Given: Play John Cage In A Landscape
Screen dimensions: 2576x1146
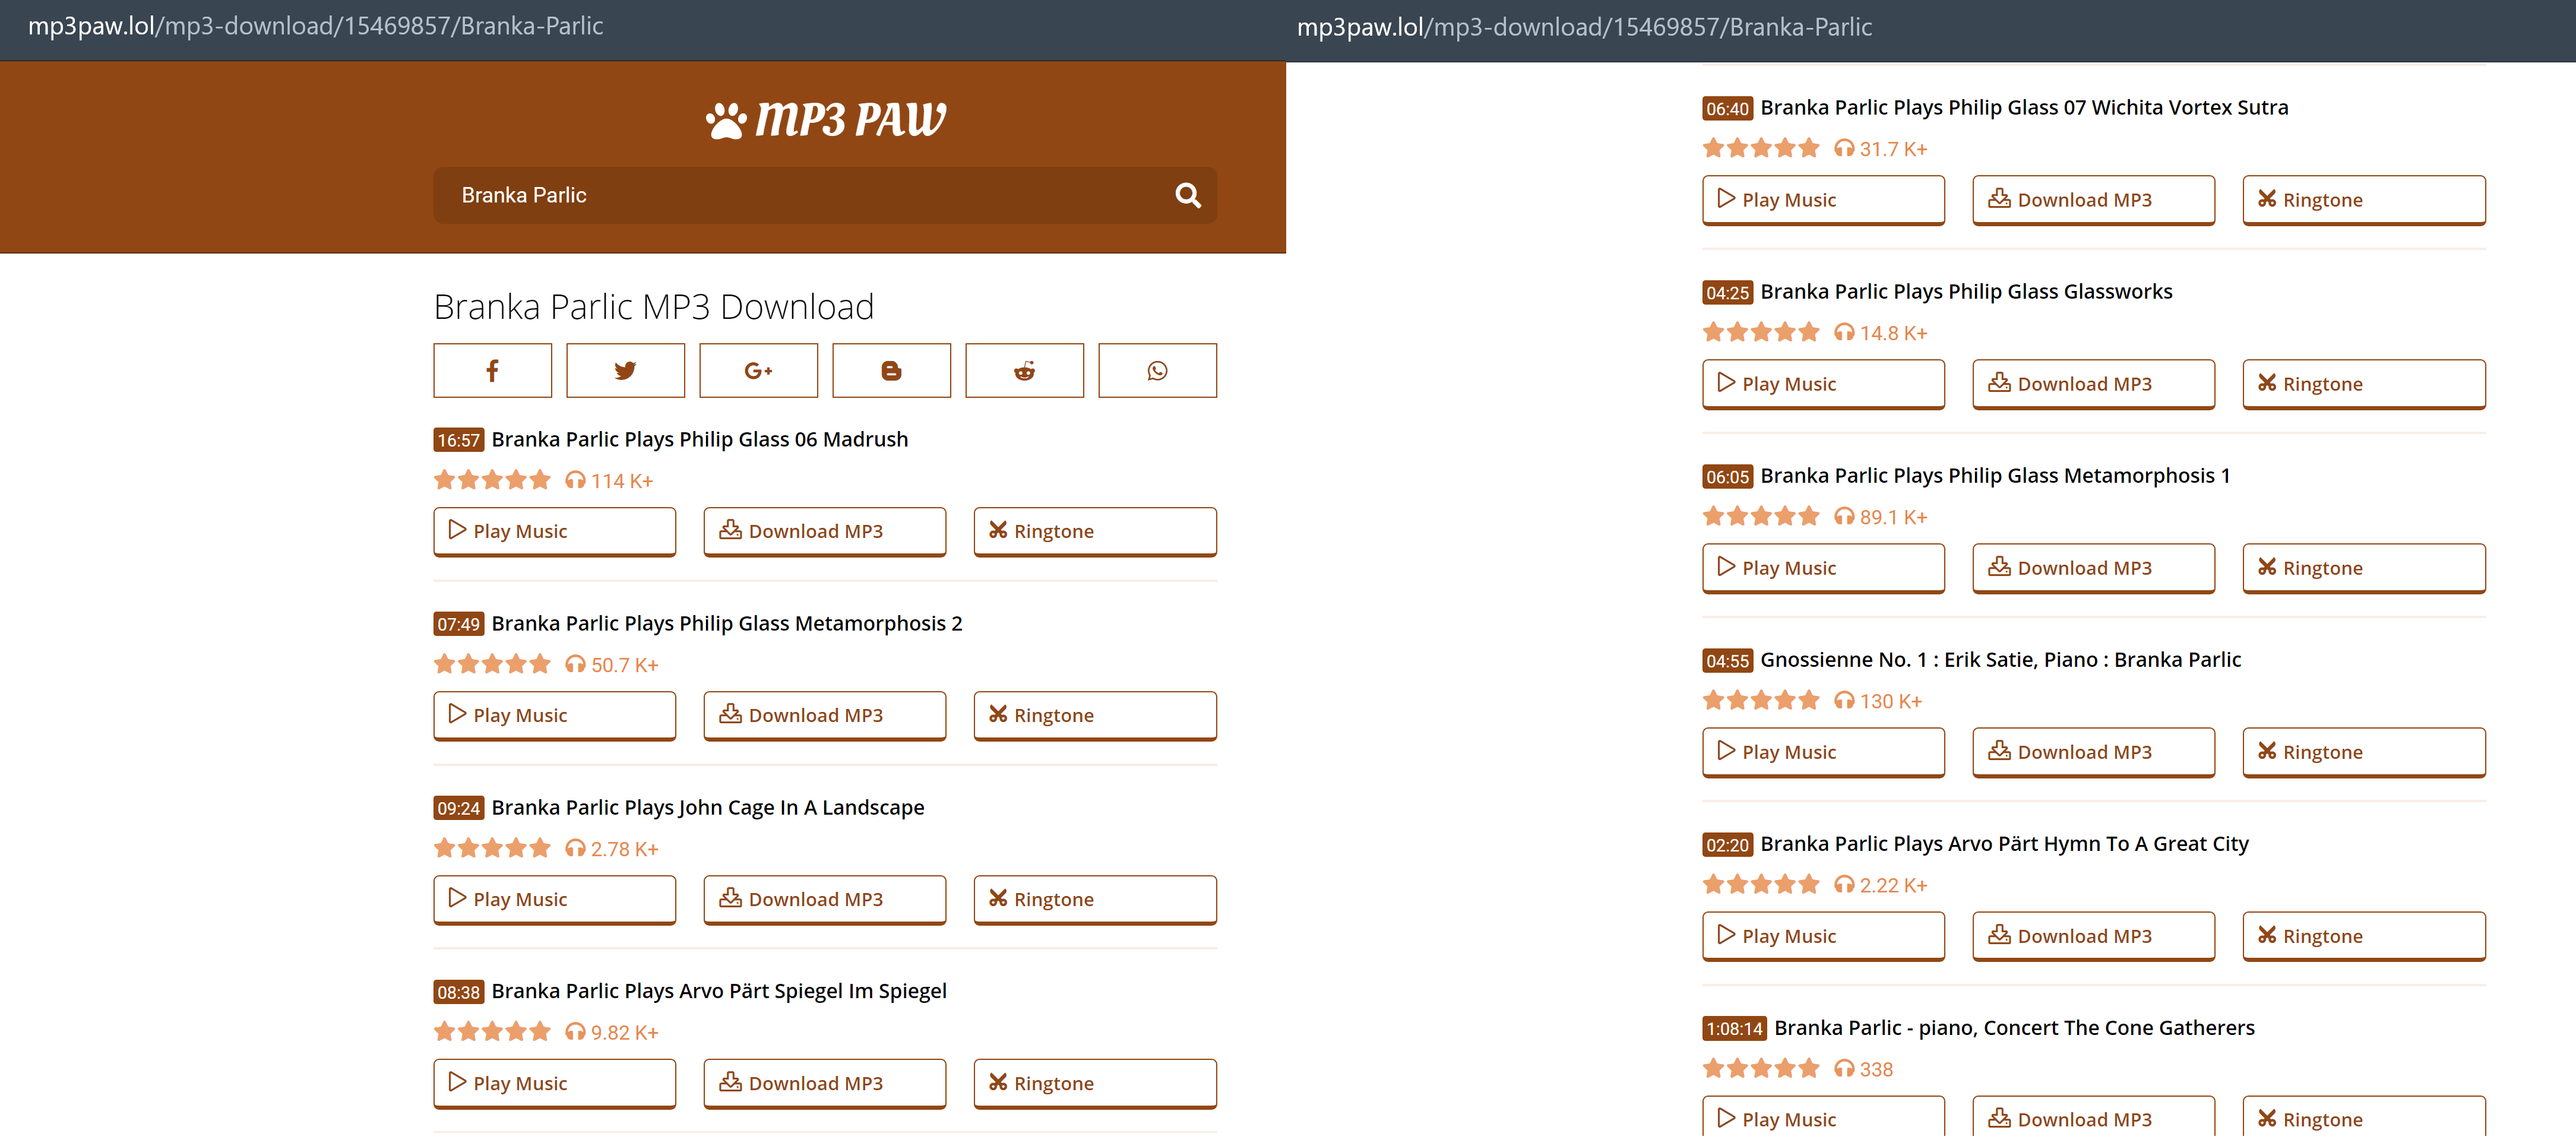Looking at the screenshot, I should (554, 899).
